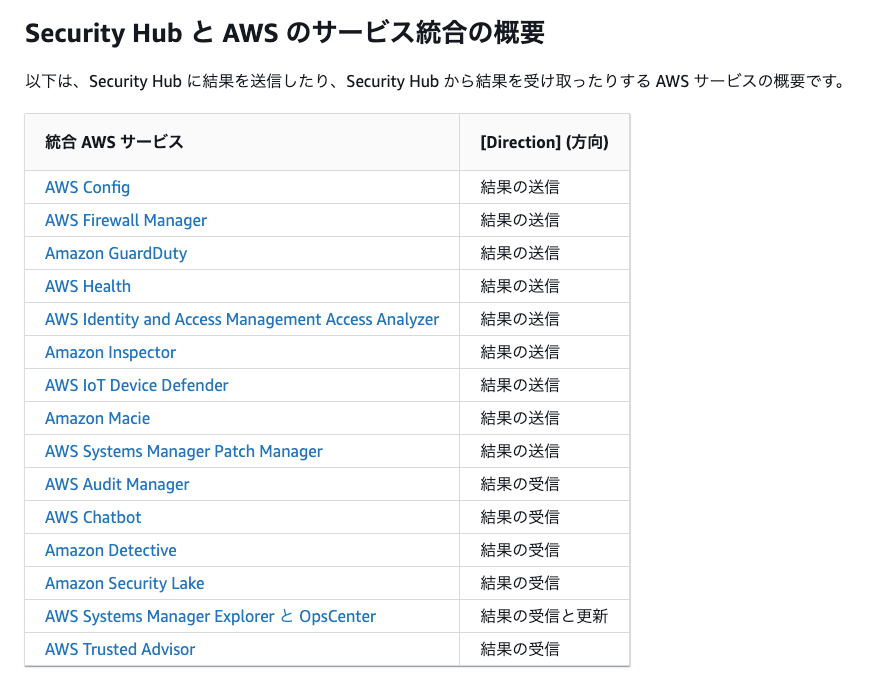Open AWS Systems Manager Explorer と OpsCenter link
Viewport: 869px width, 686px height.
[x=211, y=616]
